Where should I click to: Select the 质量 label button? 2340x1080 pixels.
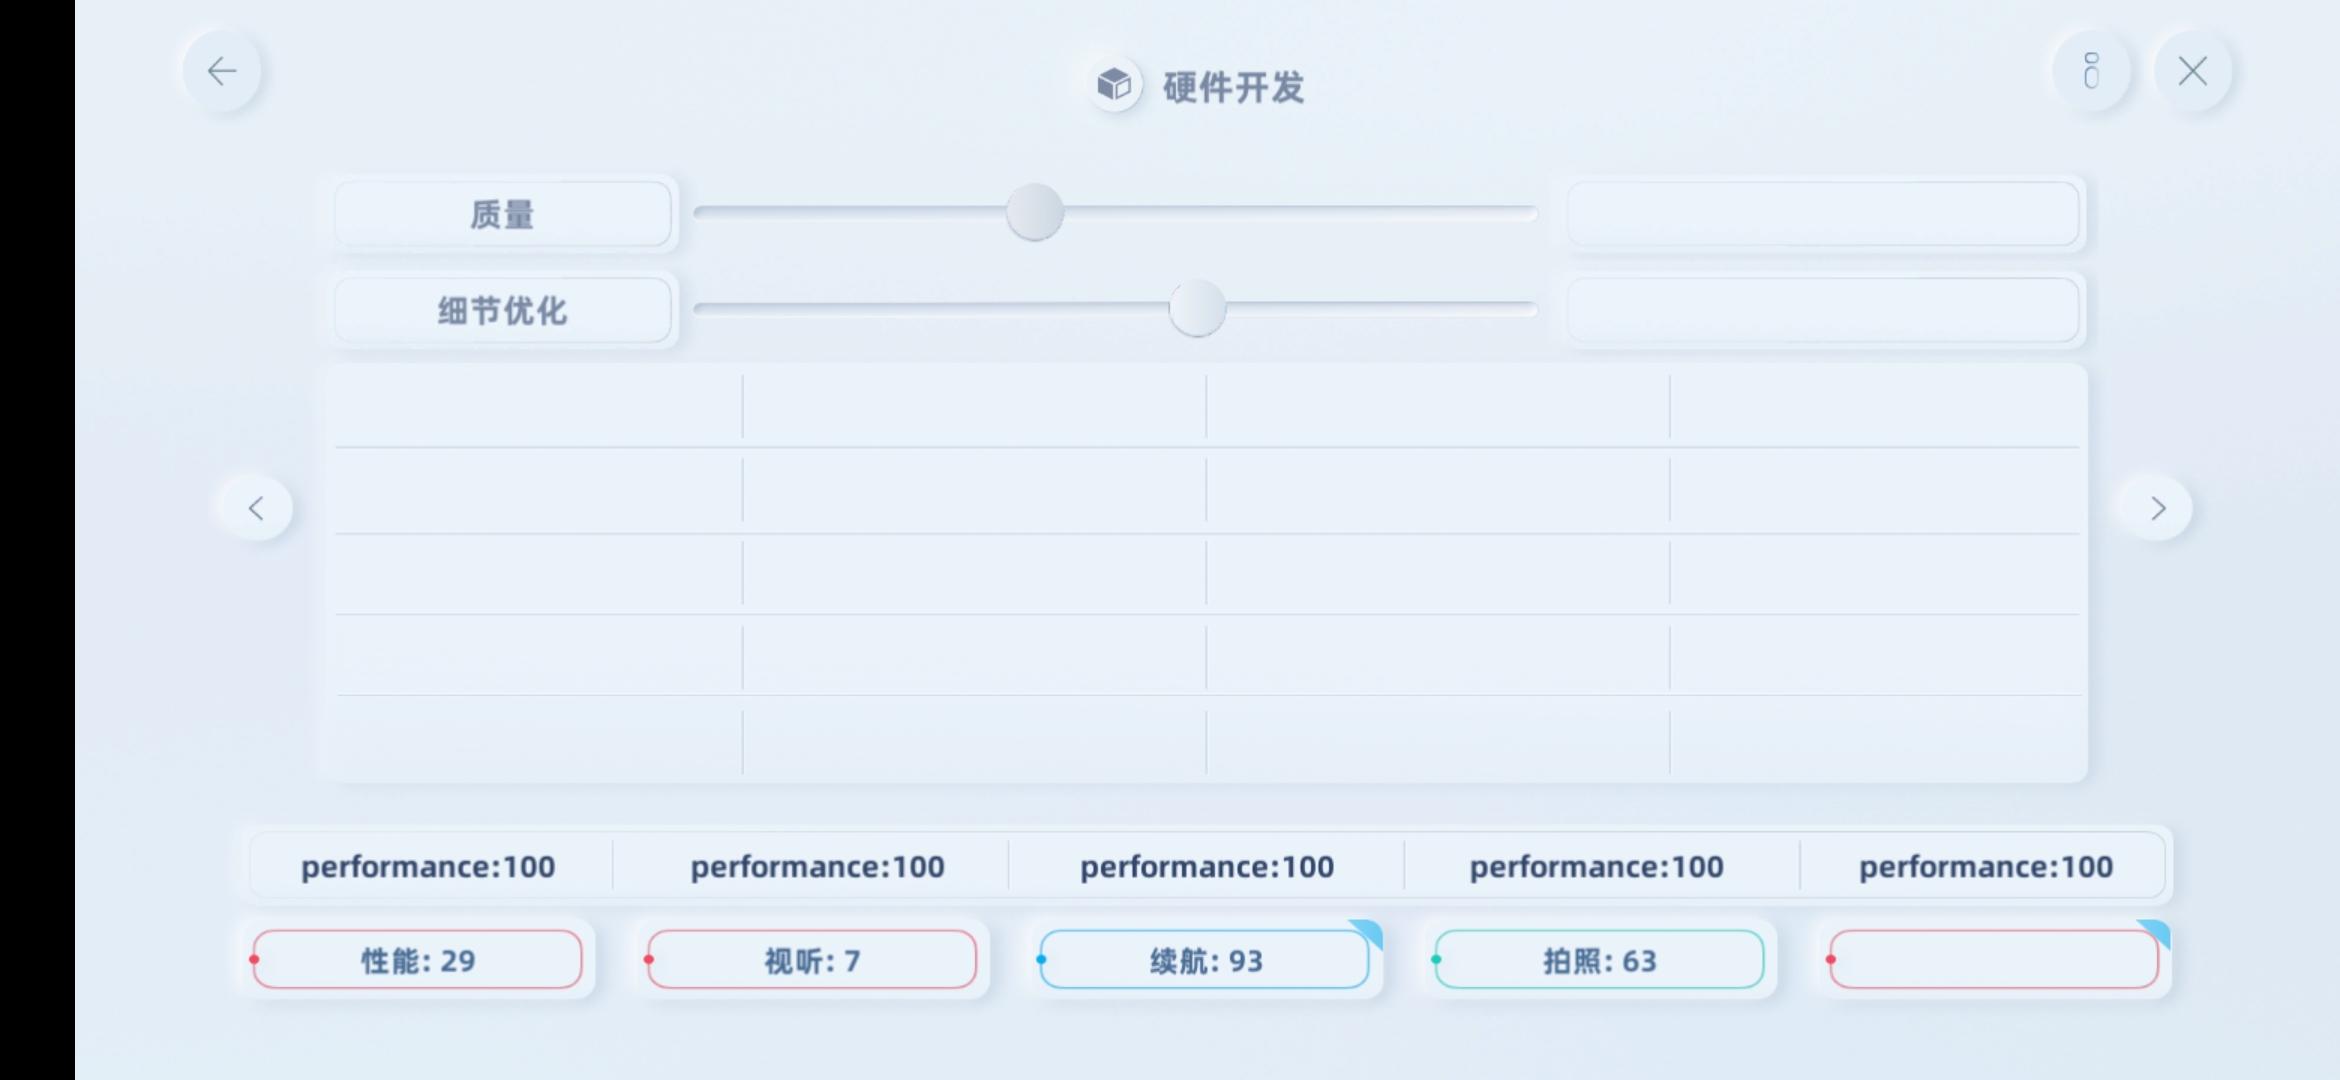click(x=502, y=214)
